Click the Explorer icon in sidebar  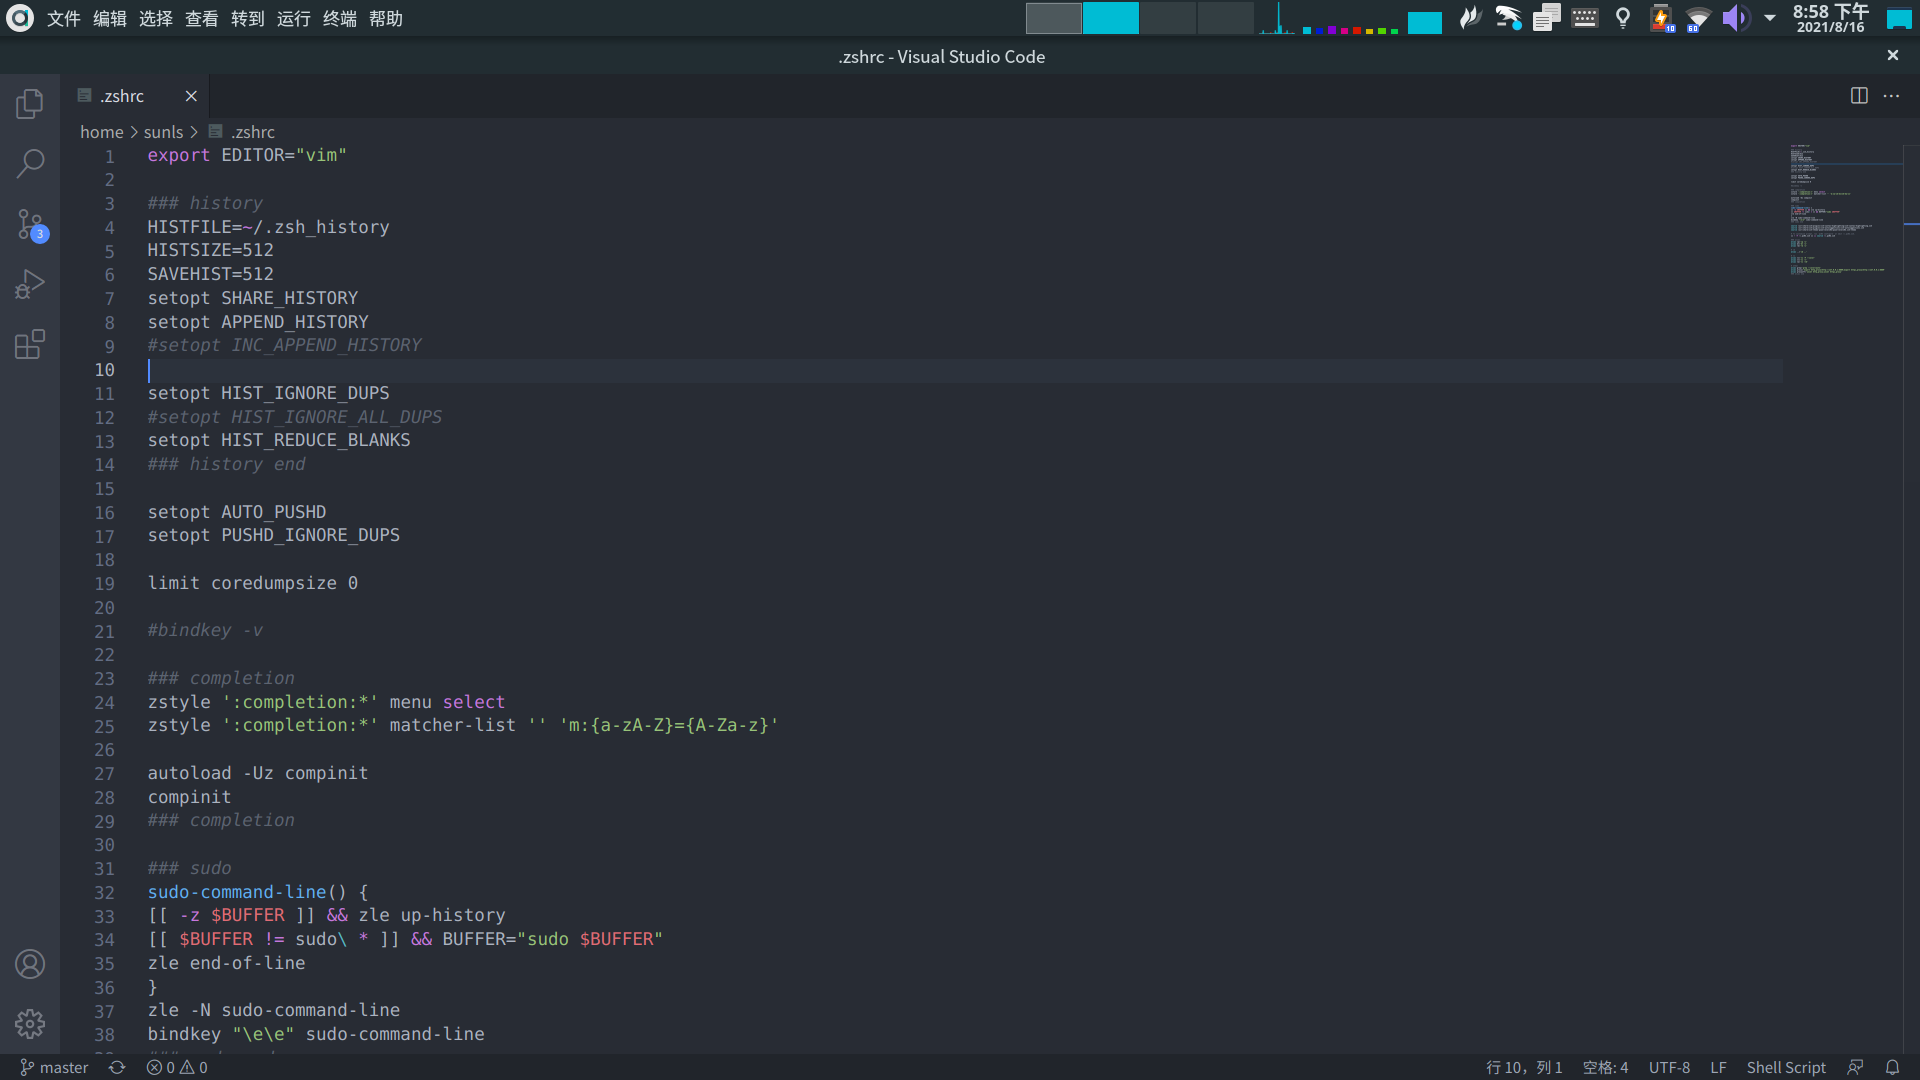[x=29, y=102]
